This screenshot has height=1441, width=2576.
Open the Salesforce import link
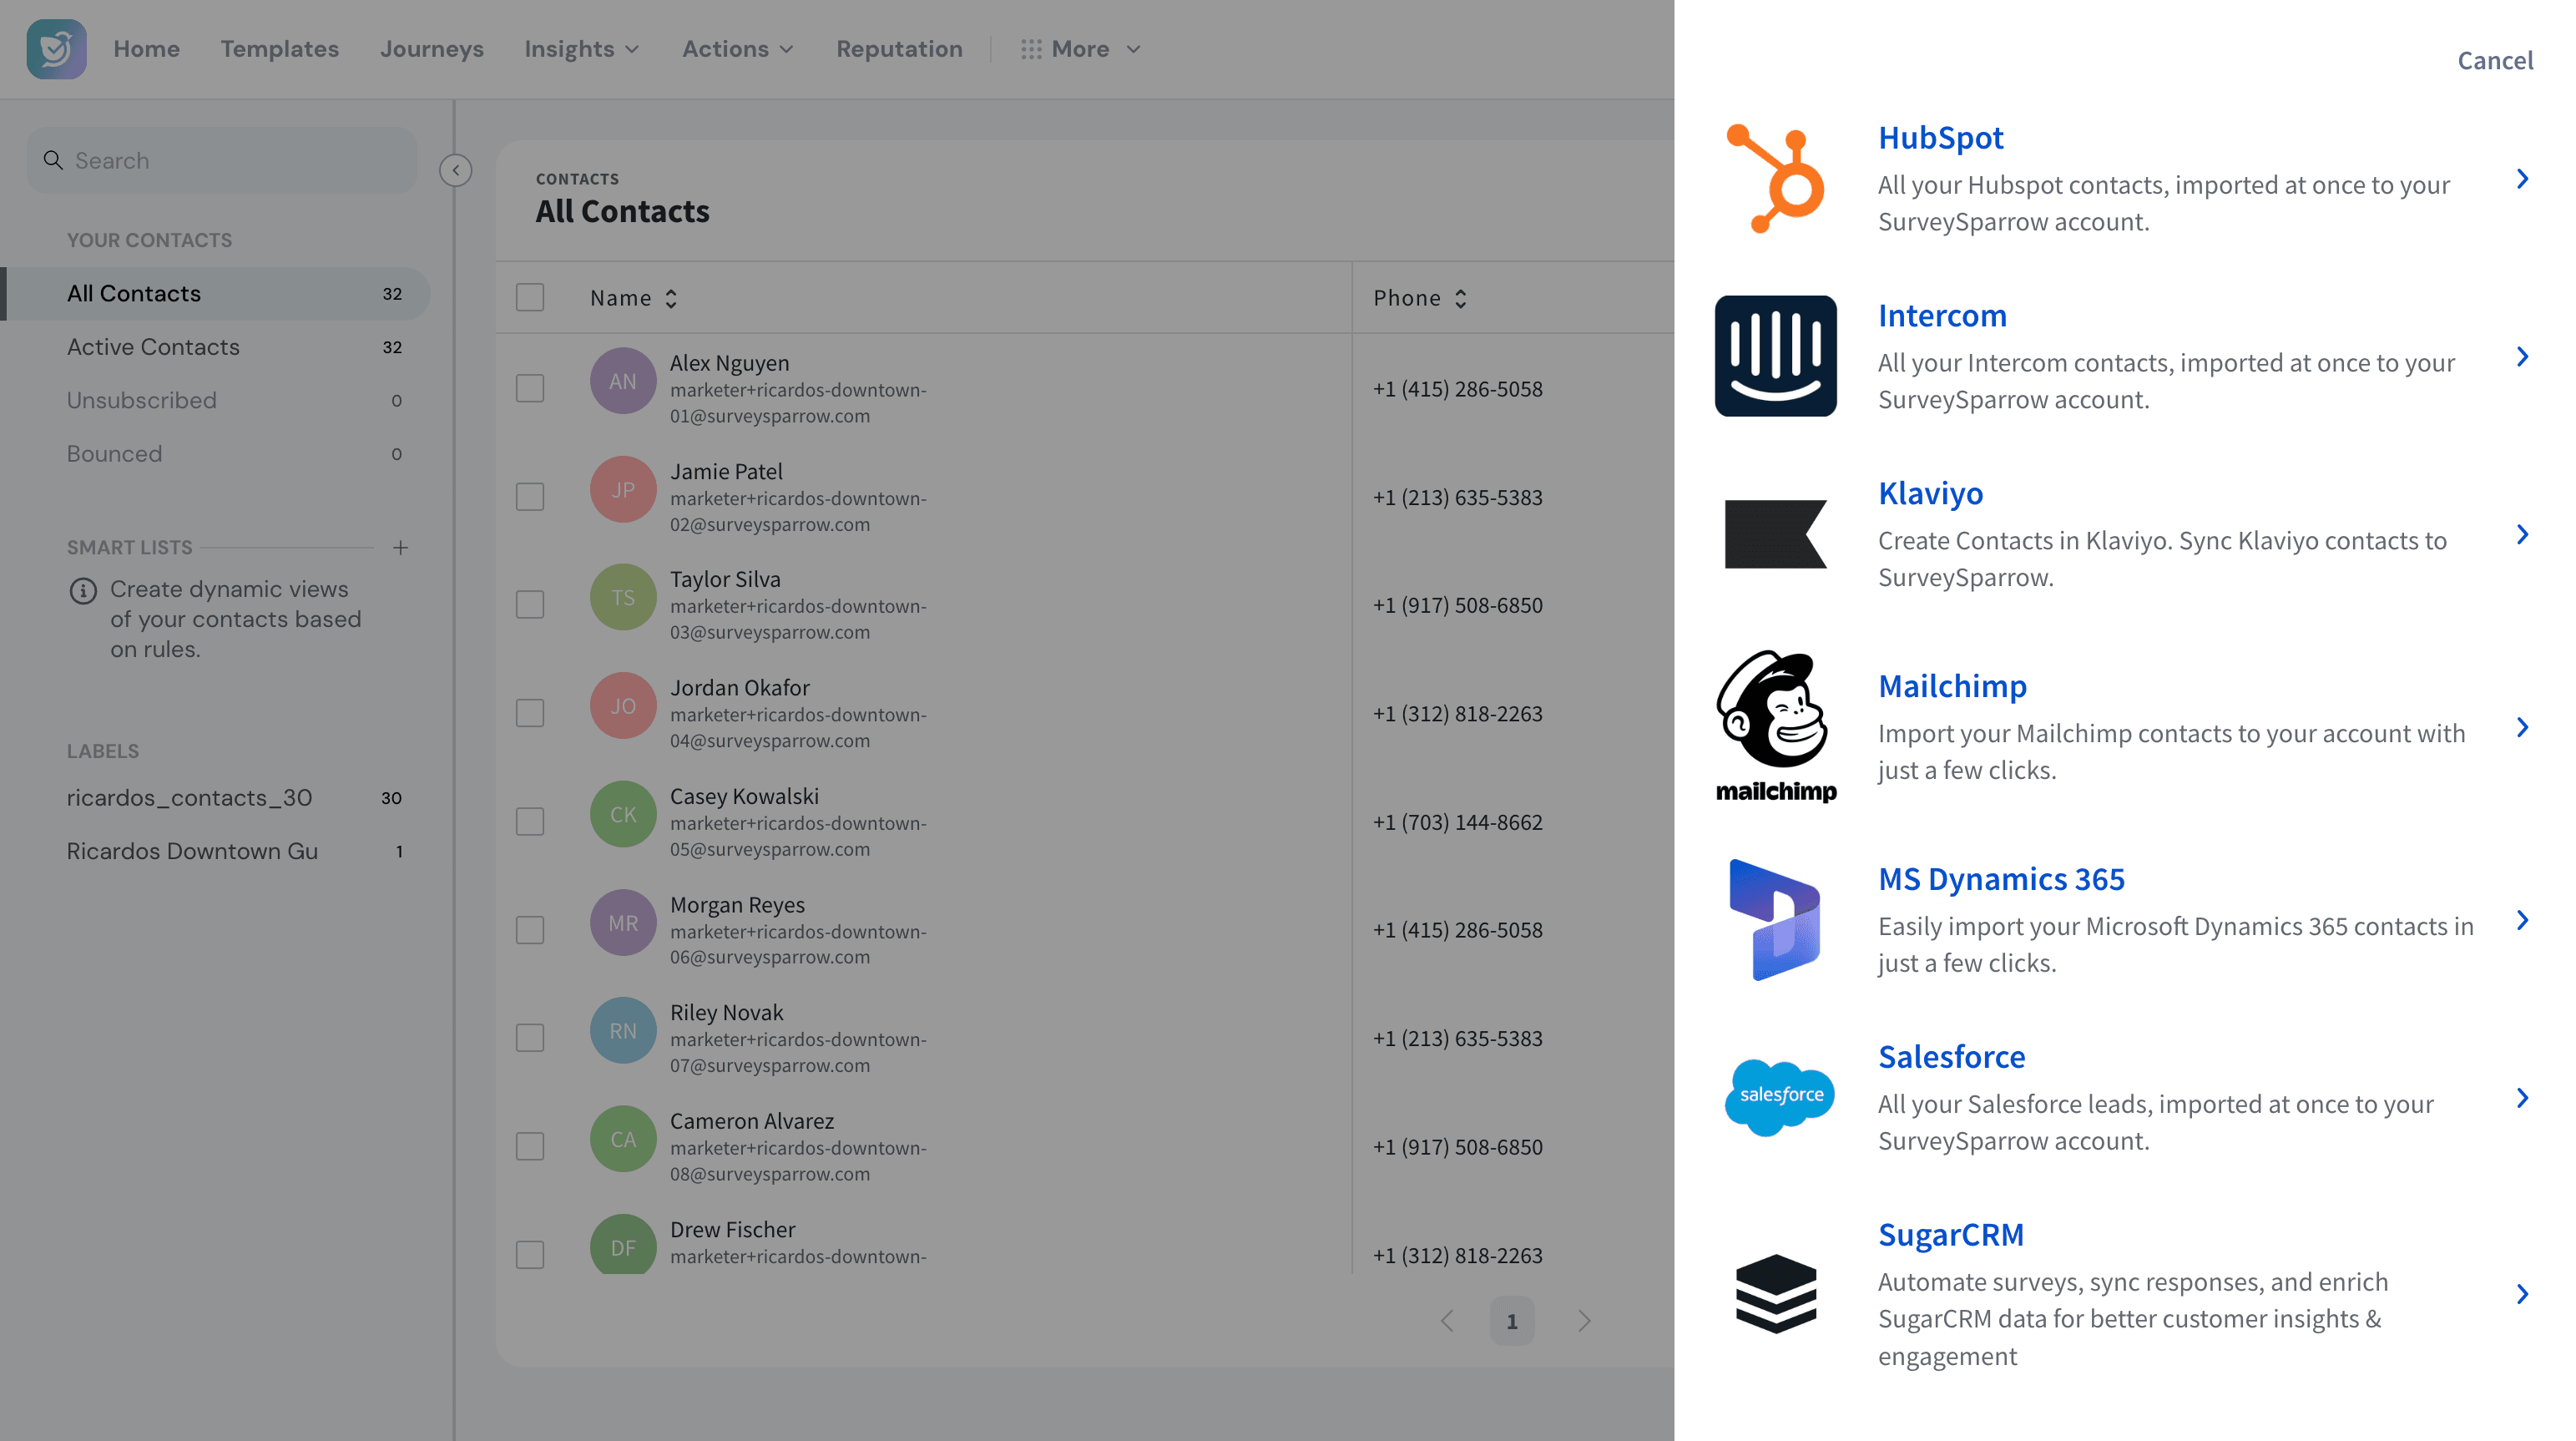coord(1951,1056)
